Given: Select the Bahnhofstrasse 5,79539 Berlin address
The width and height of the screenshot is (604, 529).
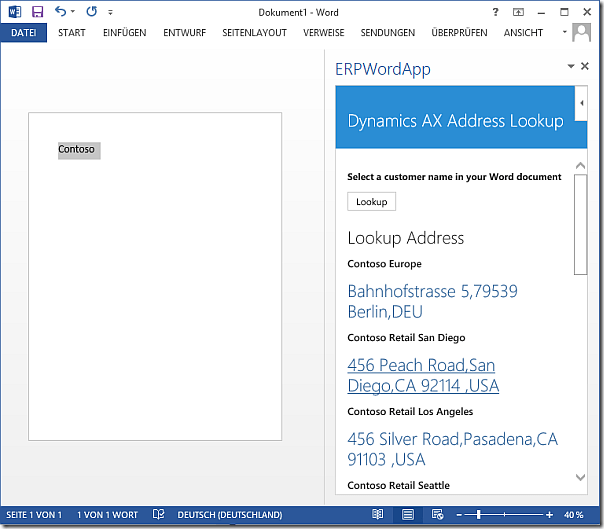Looking at the screenshot, I should pos(432,301).
